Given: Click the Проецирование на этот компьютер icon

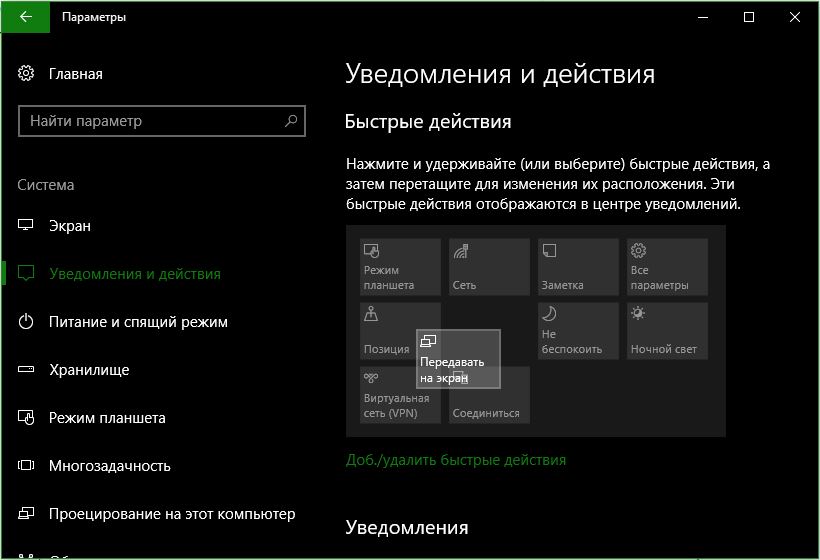Looking at the screenshot, I should pyautogui.click(x=26, y=513).
